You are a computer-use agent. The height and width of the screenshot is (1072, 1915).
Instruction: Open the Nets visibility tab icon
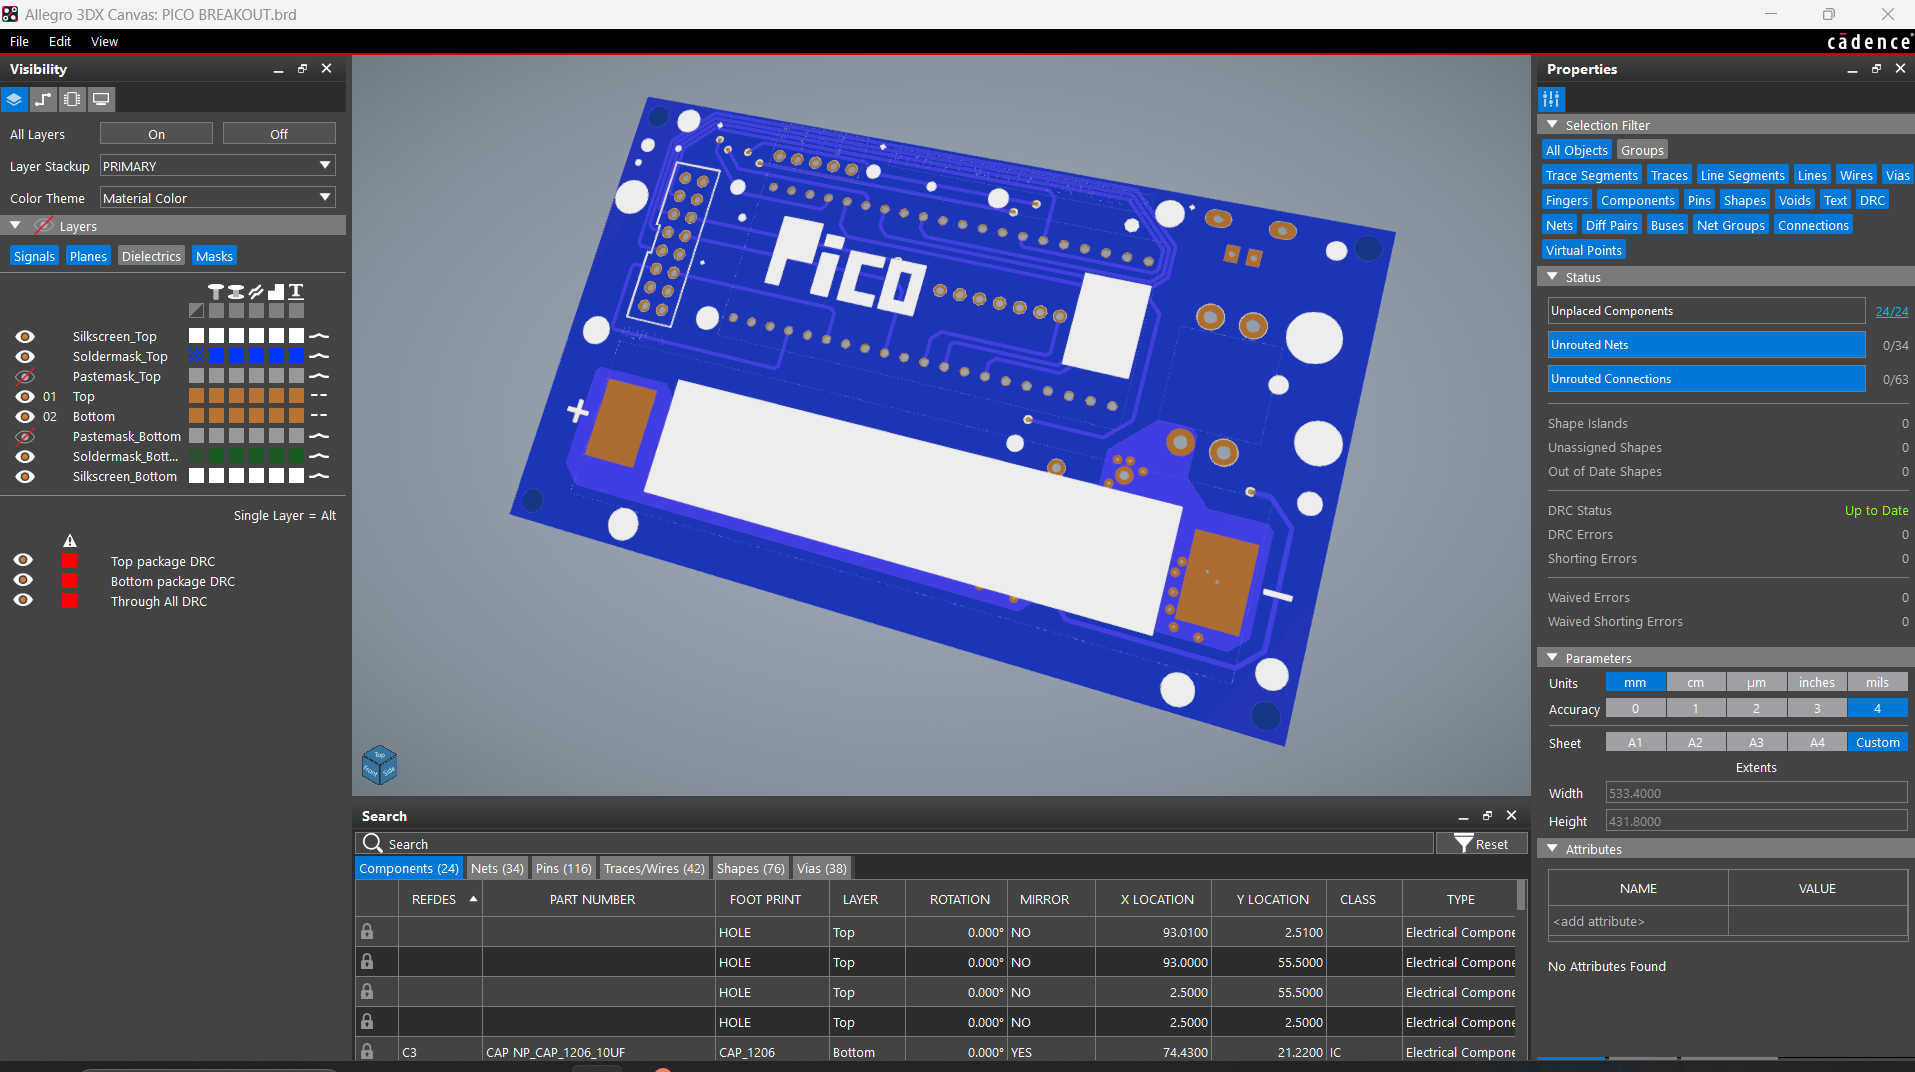[43, 99]
